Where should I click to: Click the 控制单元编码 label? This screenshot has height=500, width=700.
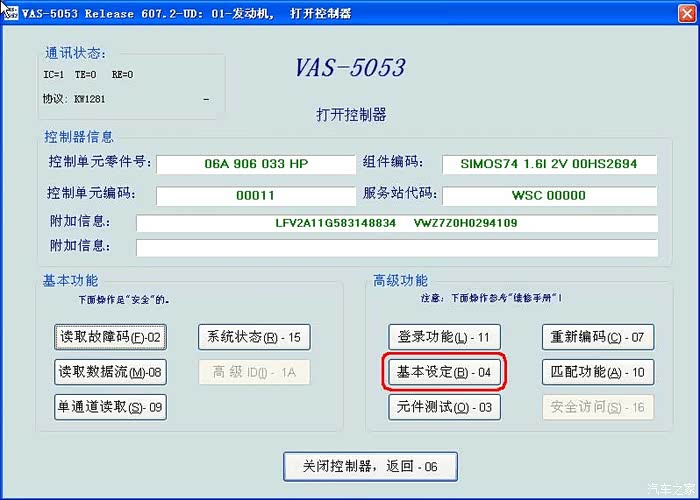tap(91, 193)
